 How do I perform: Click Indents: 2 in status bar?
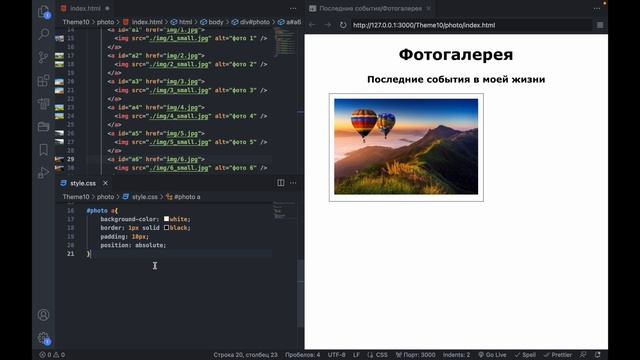pyautogui.click(x=456, y=355)
